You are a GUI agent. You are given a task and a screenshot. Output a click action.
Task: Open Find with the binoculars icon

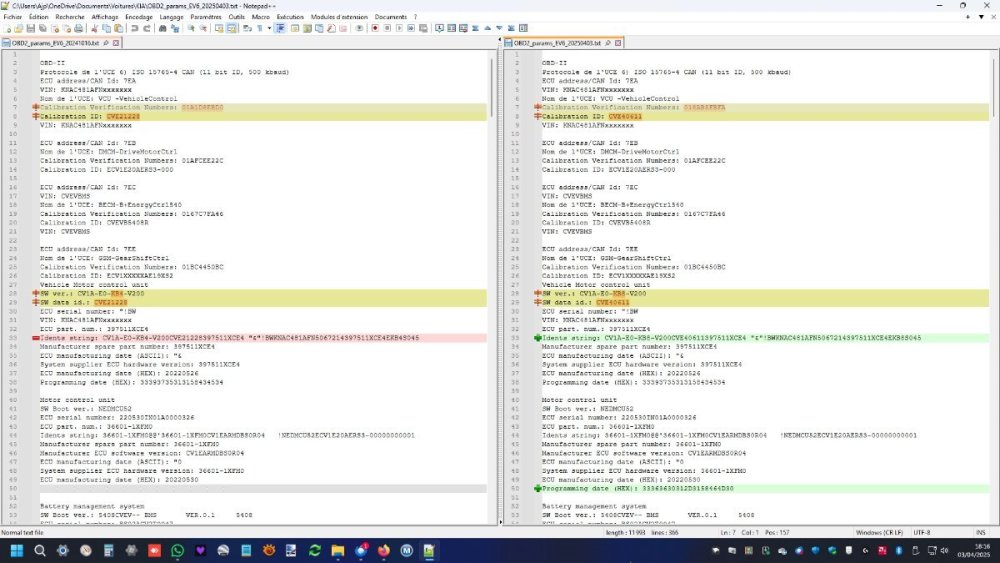coord(162,28)
